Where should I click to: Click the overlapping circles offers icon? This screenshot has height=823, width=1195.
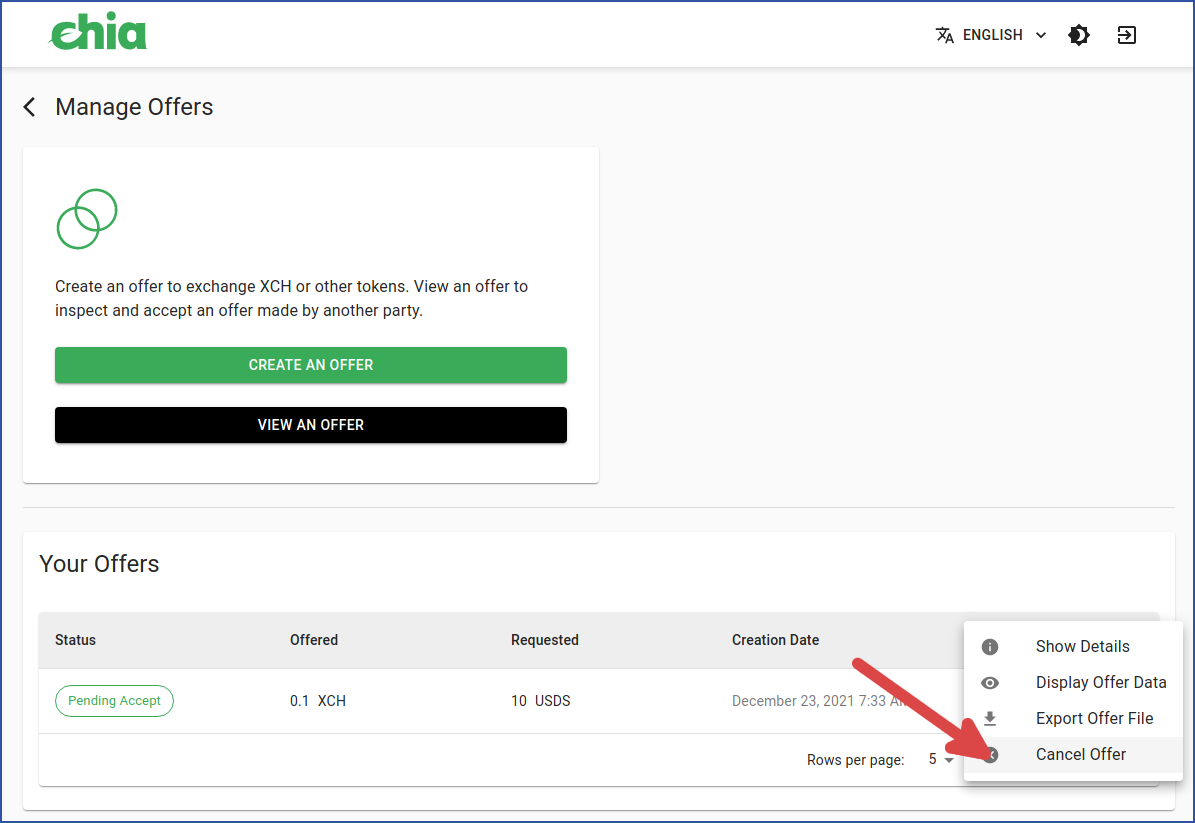[87, 219]
